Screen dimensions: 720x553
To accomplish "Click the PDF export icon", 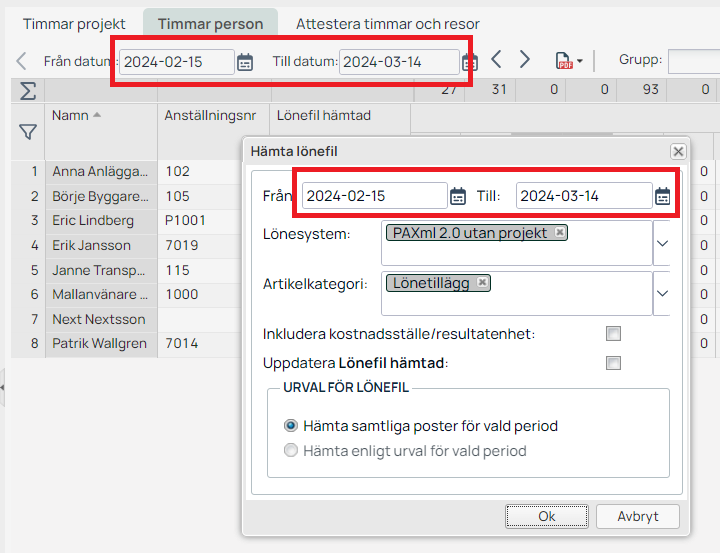I will pos(564,61).
